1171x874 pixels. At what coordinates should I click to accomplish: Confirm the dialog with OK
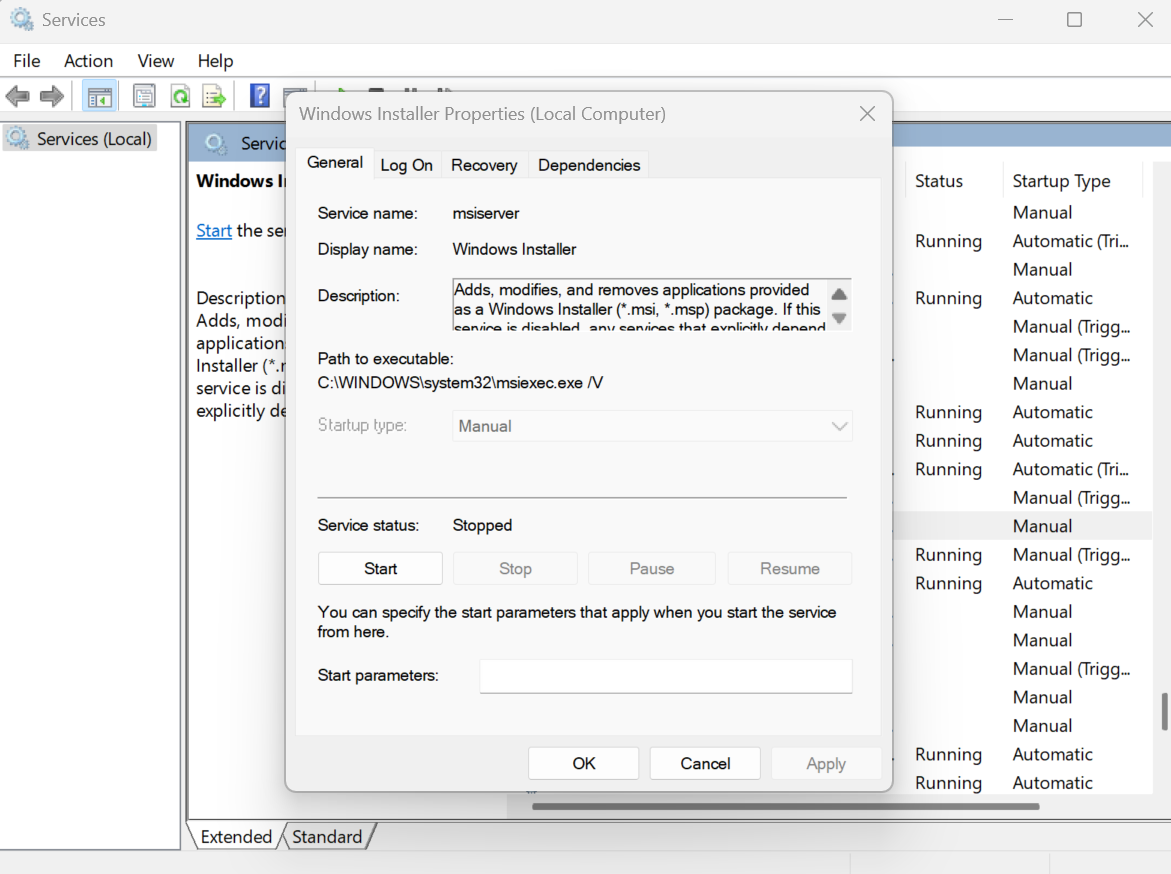(x=583, y=763)
